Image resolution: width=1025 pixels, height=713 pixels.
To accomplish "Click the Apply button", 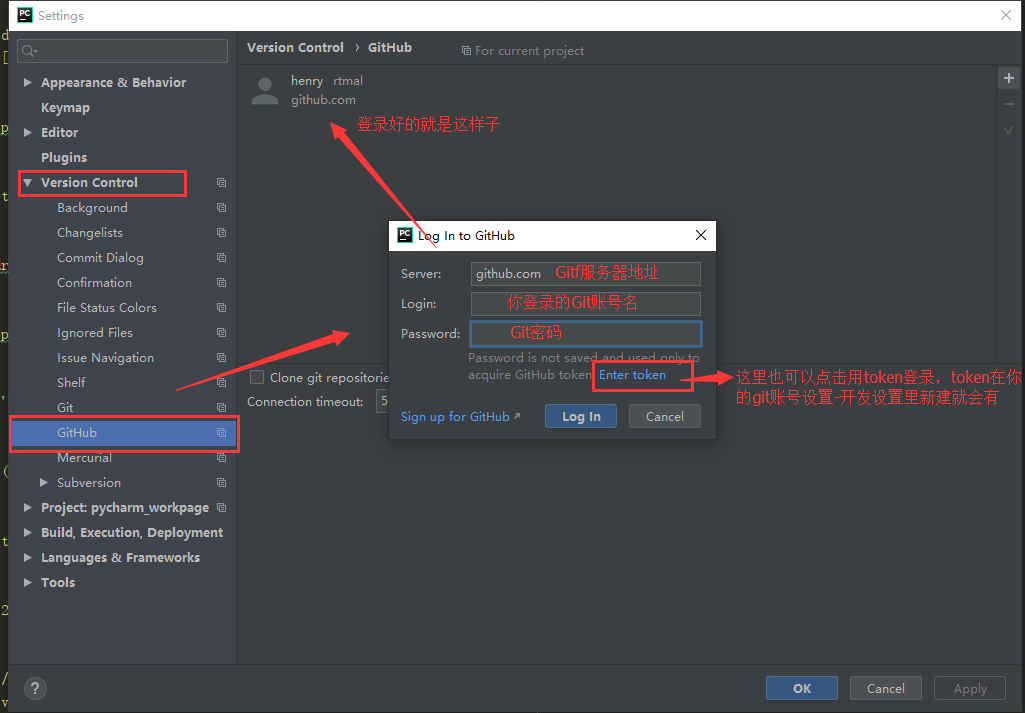I will [x=970, y=688].
